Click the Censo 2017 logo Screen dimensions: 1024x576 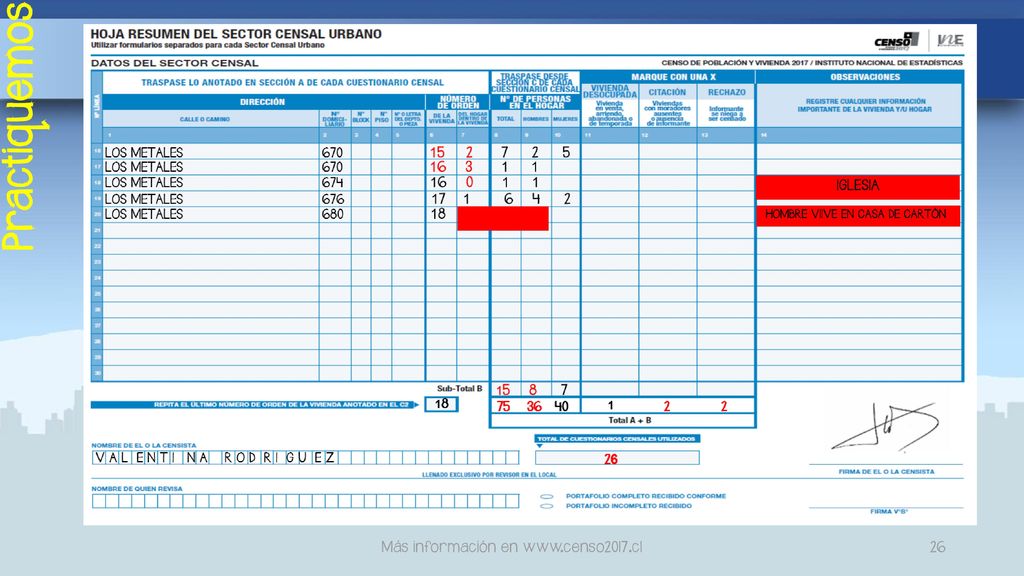coord(896,40)
